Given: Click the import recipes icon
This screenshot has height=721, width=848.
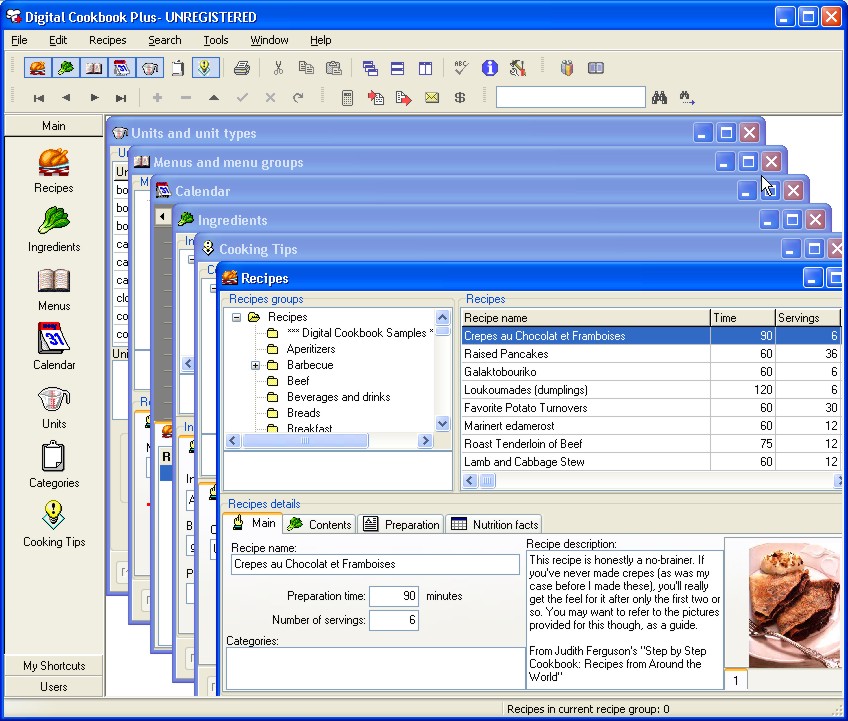Looking at the screenshot, I should click(375, 98).
